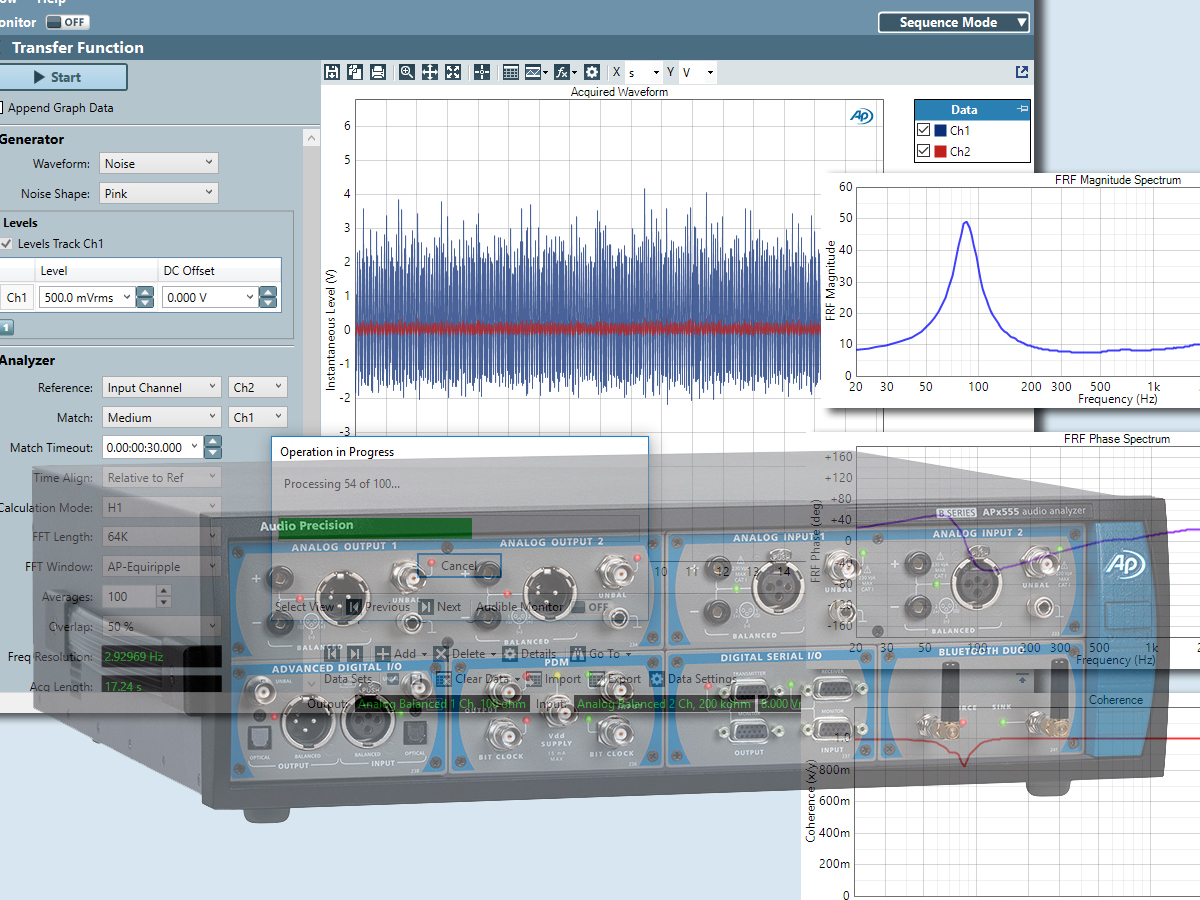
Task: Activate the pan tool in the graph toolbar
Action: (430, 72)
